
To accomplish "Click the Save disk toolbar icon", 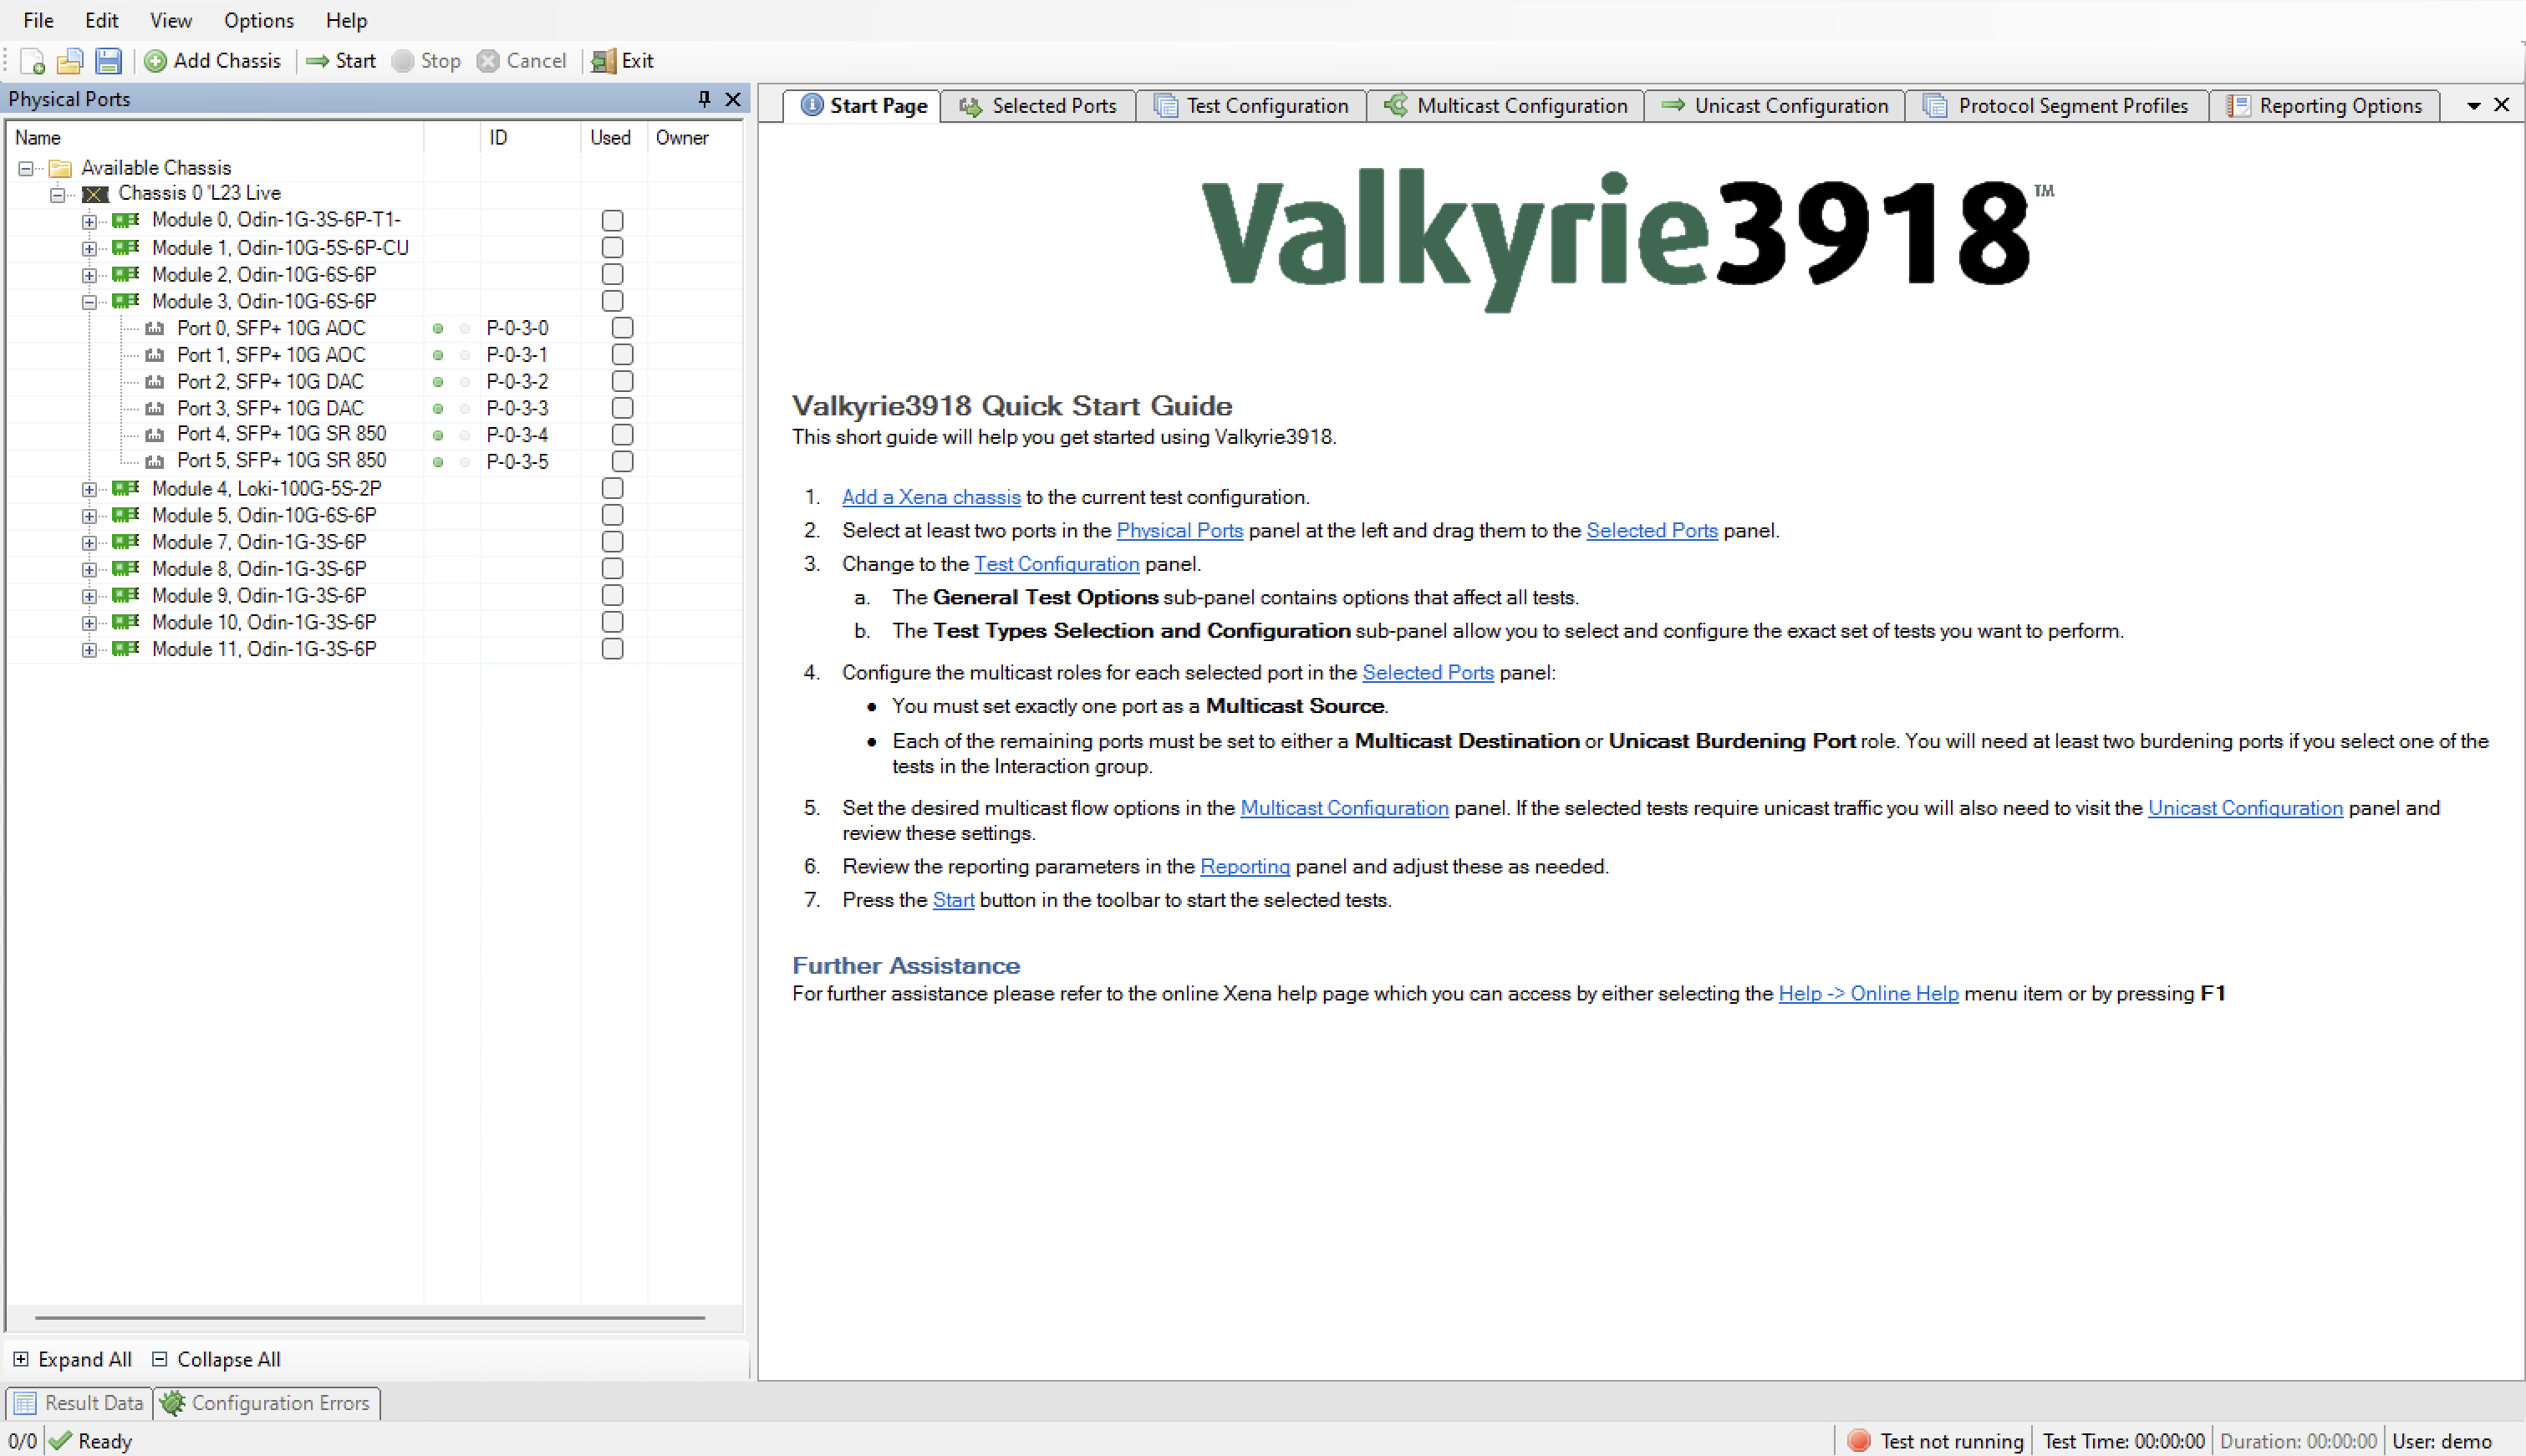I will click(108, 61).
